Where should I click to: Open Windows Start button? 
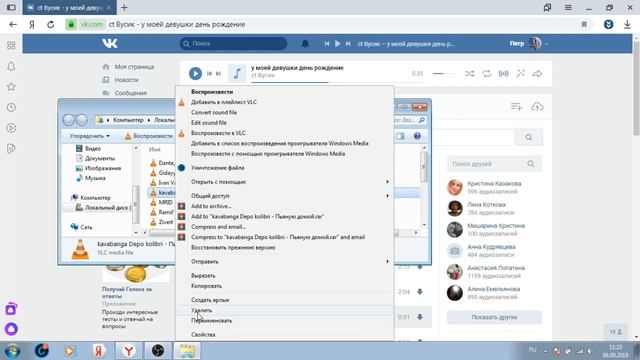tap(12, 351)
